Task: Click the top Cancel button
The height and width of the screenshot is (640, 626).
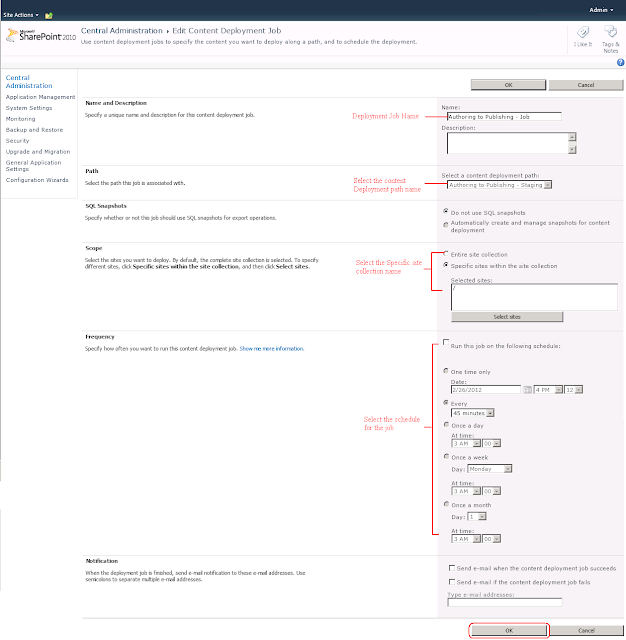Action: click(x=586, y=85)
